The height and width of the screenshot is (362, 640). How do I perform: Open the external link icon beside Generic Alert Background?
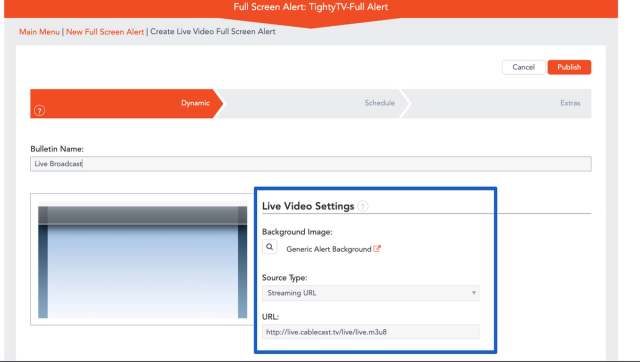(377, 249)
